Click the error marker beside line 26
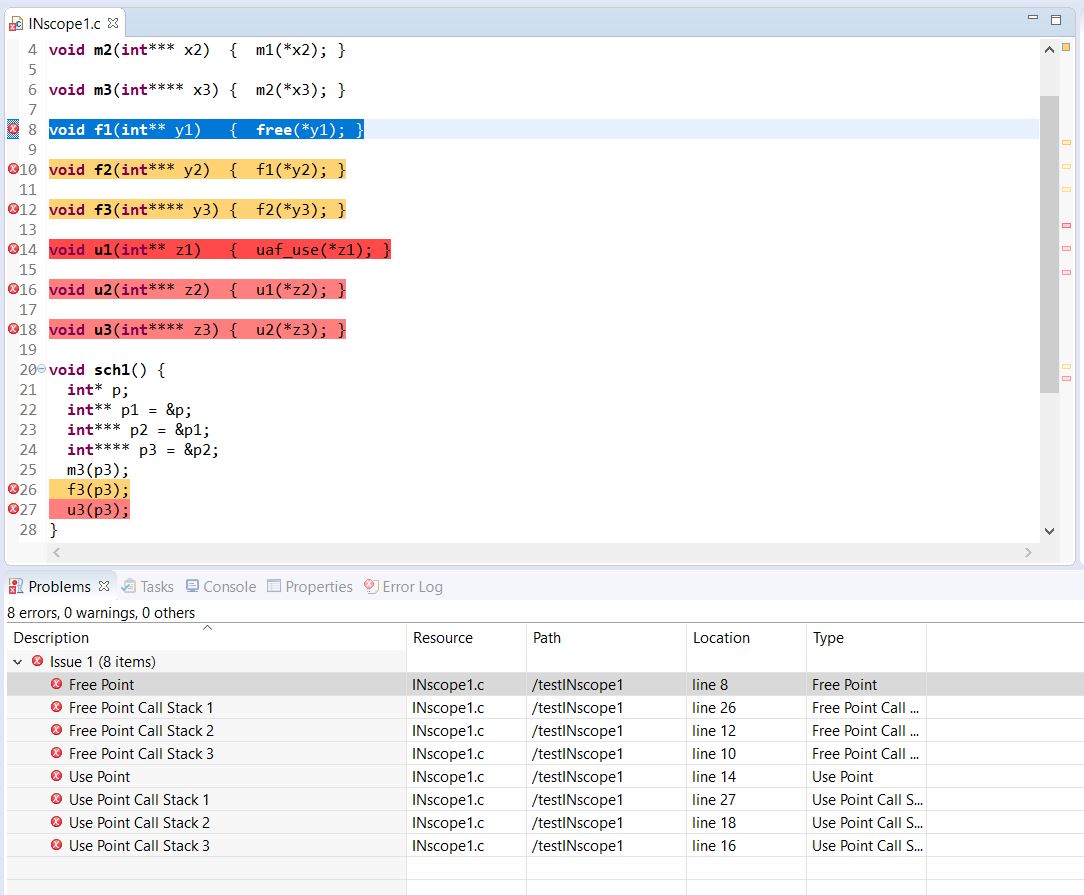The height and width of the screenshot is (895, 1084). (x=13, y=489)
